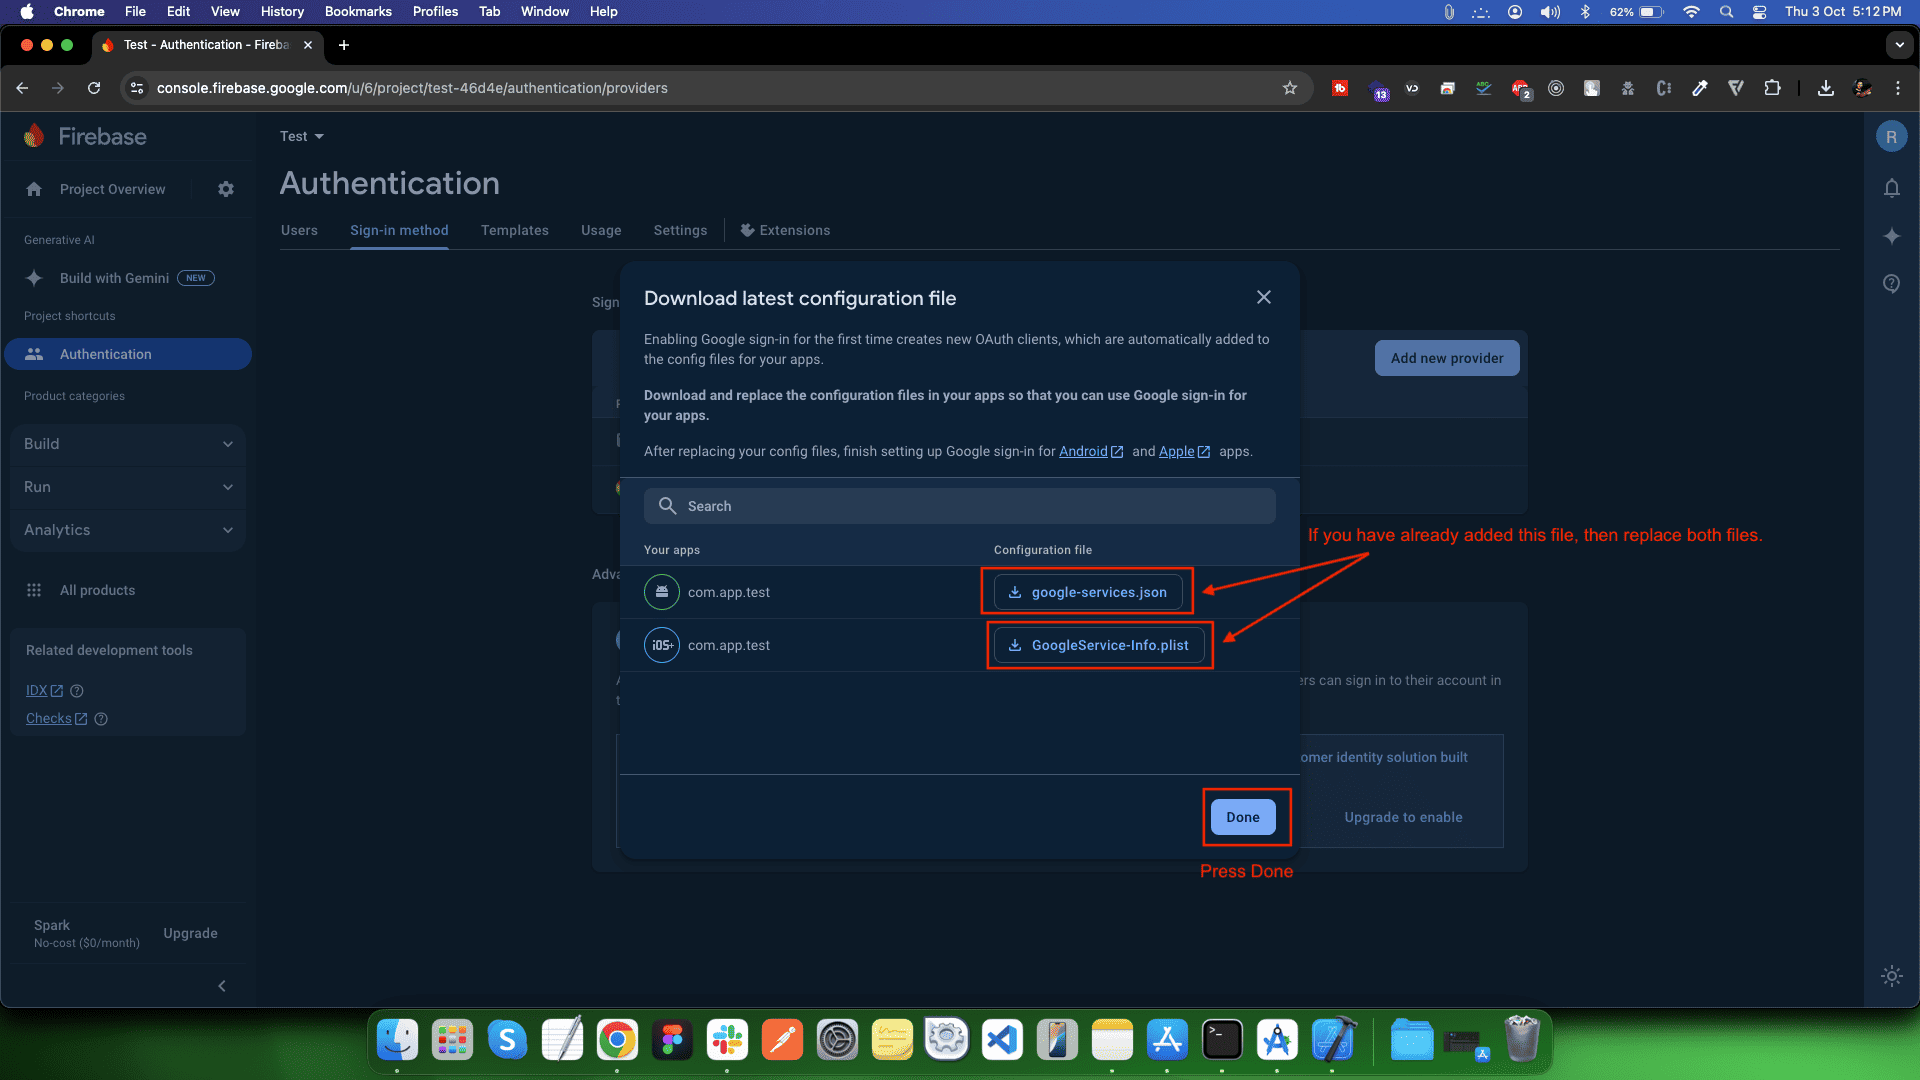Collapse the sidebar with the chevron
Screen dimensions: 1920x1080
click(x=222, y=986)
